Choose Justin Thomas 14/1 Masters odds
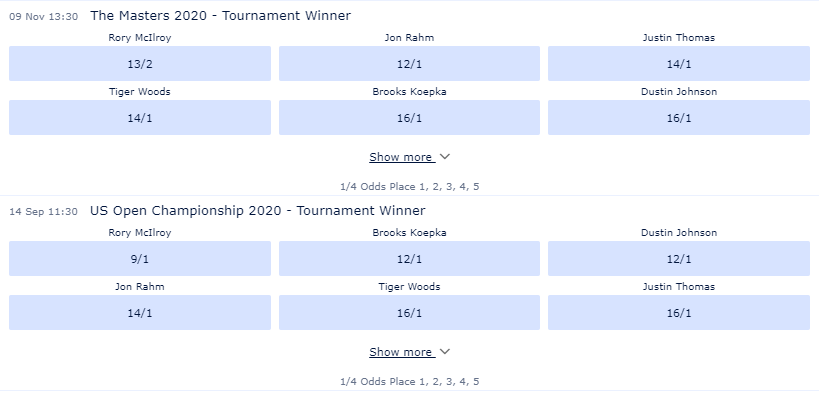 [x=678, y=64]
